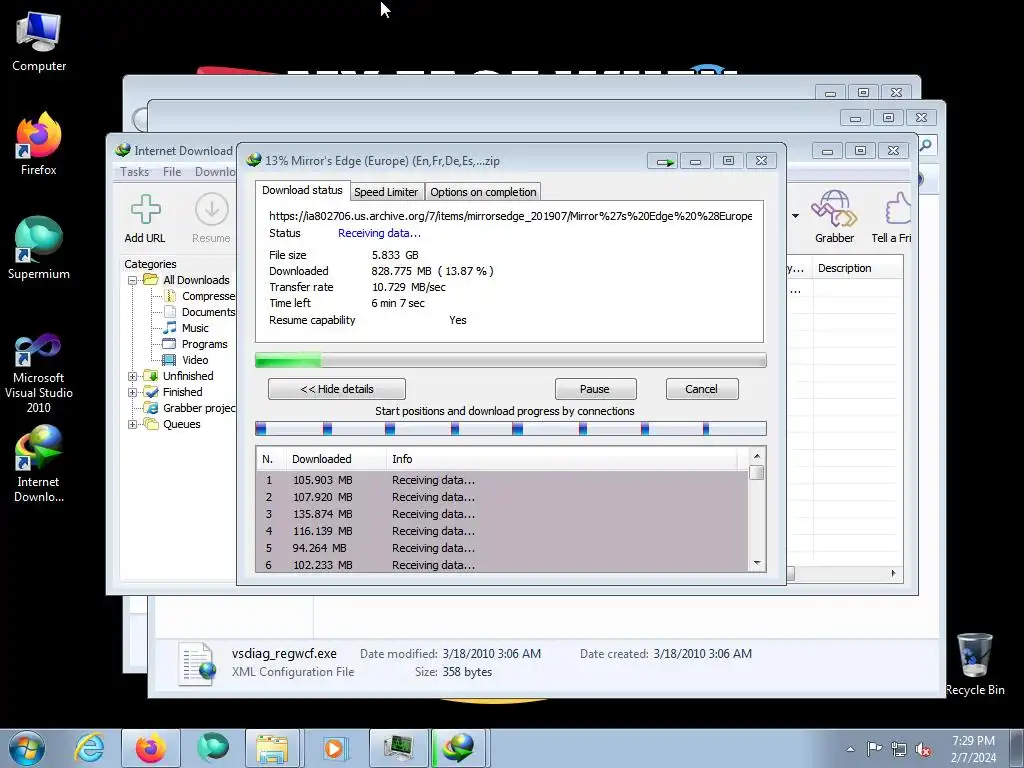Click the muted volume tray icon
This screenshot has height=768, width=1024.
point(923,749)
